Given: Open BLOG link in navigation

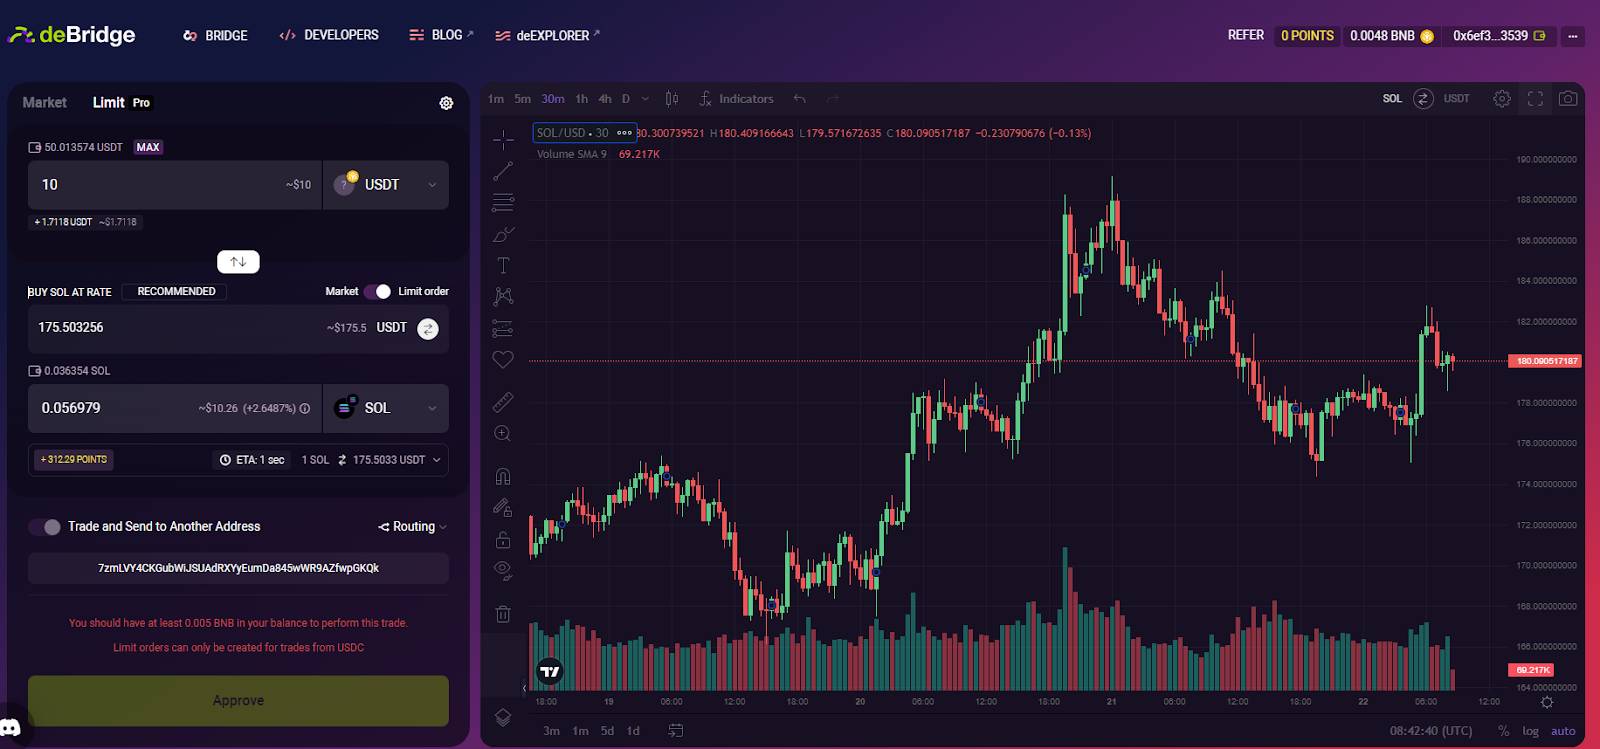Looking at the screenshot, I should [441, 35].
